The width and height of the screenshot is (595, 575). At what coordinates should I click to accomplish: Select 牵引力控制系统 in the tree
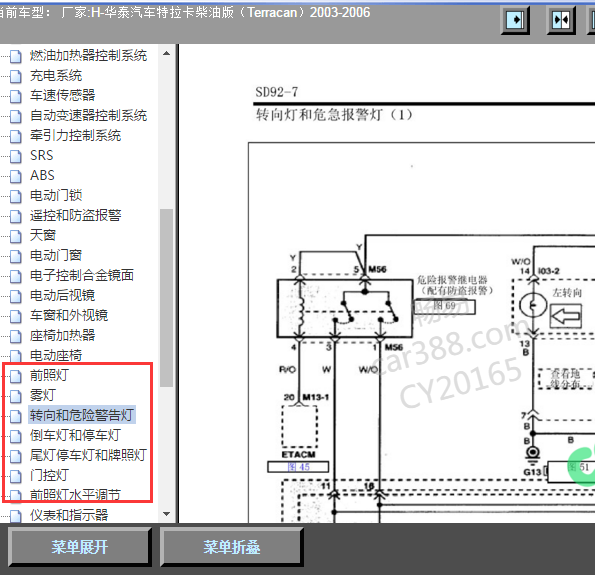coord(76,135)
